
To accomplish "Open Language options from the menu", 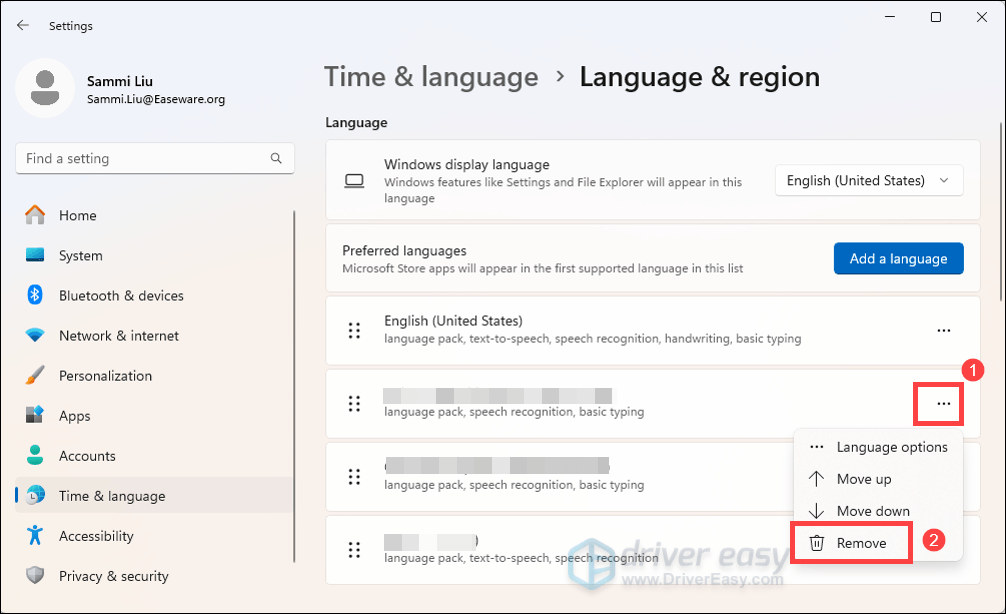I will coord(891,447).
